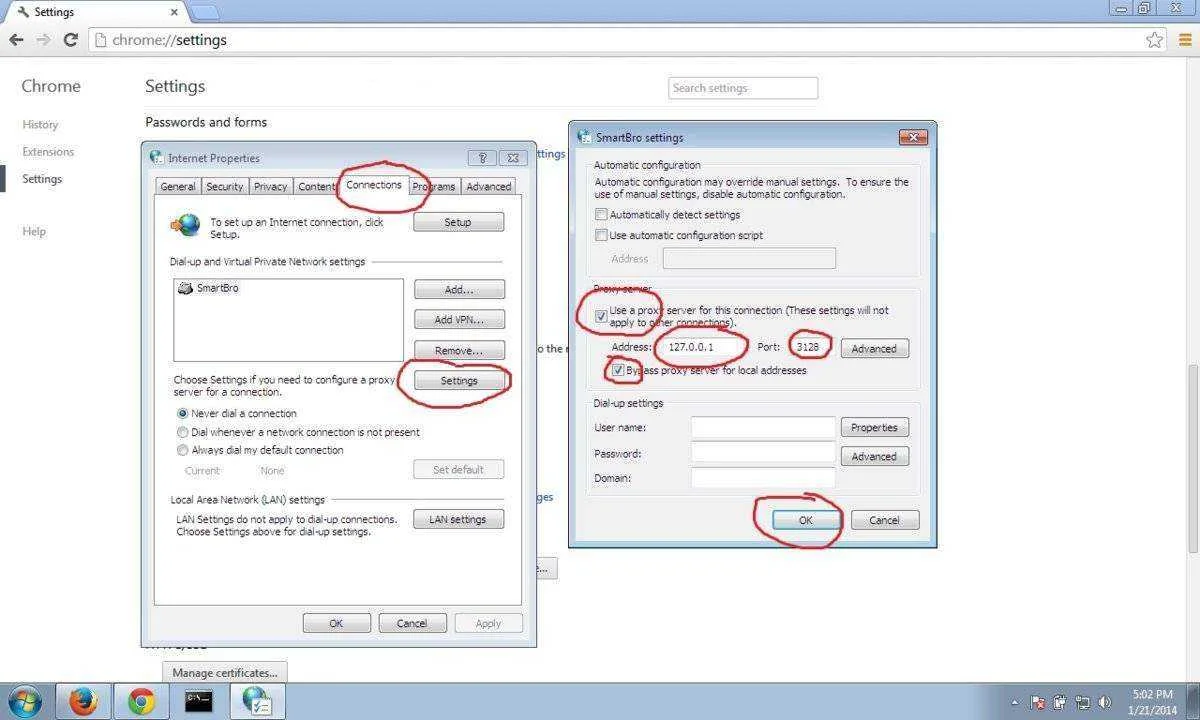
Task: Open a new tab next to Settings tab
Action: click(x=204, y=12)
